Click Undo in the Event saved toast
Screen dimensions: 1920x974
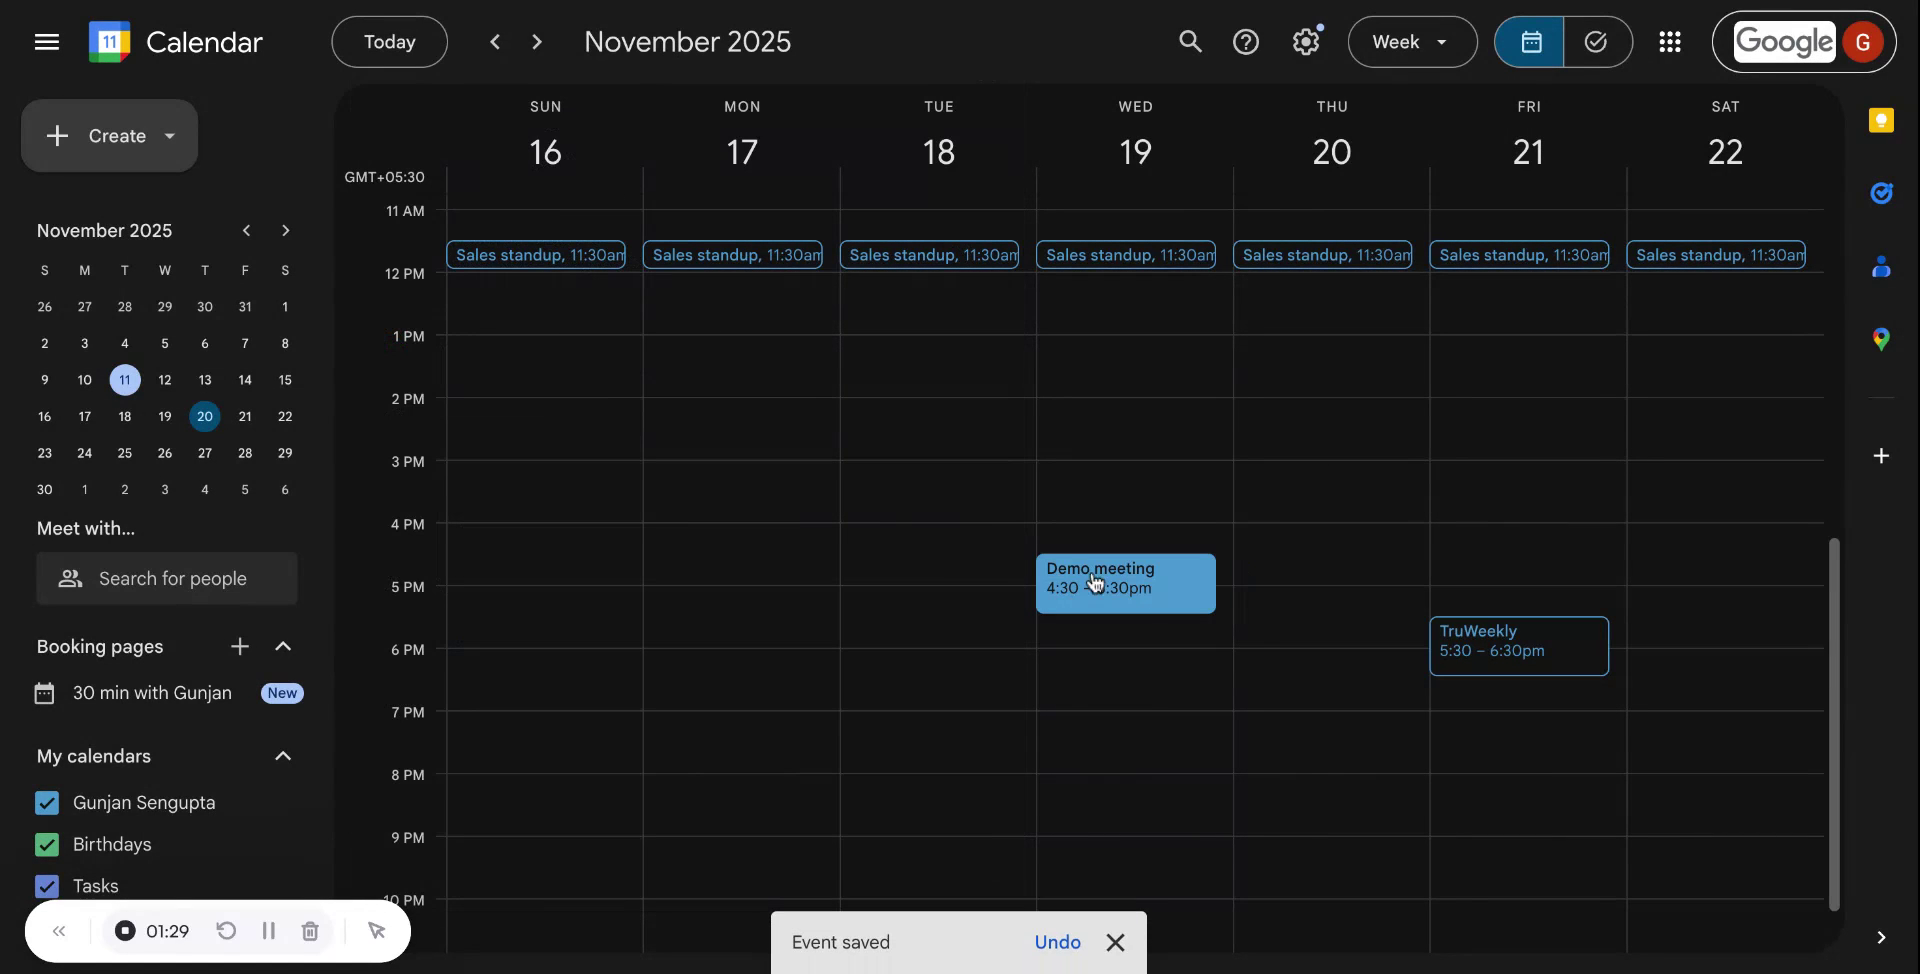click(1058, 941)
